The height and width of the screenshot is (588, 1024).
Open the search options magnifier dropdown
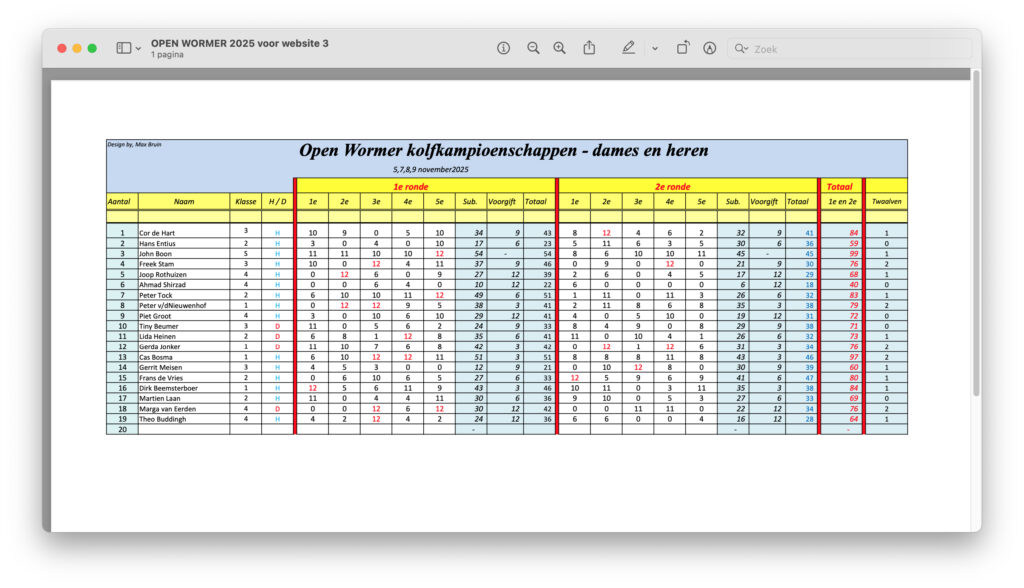point(741,48)
